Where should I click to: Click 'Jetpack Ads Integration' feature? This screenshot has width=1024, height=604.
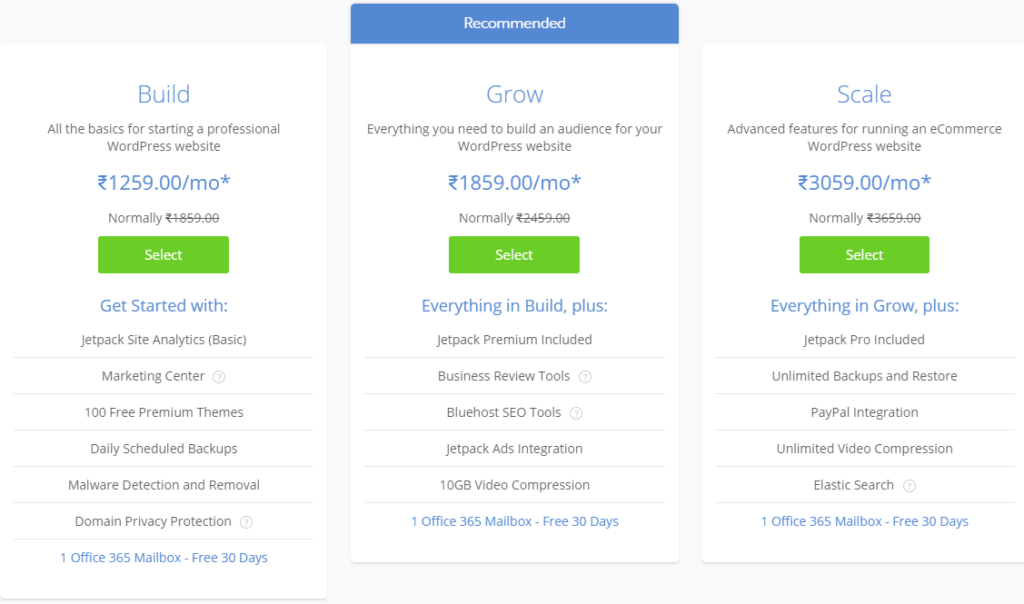click(515, 449)
